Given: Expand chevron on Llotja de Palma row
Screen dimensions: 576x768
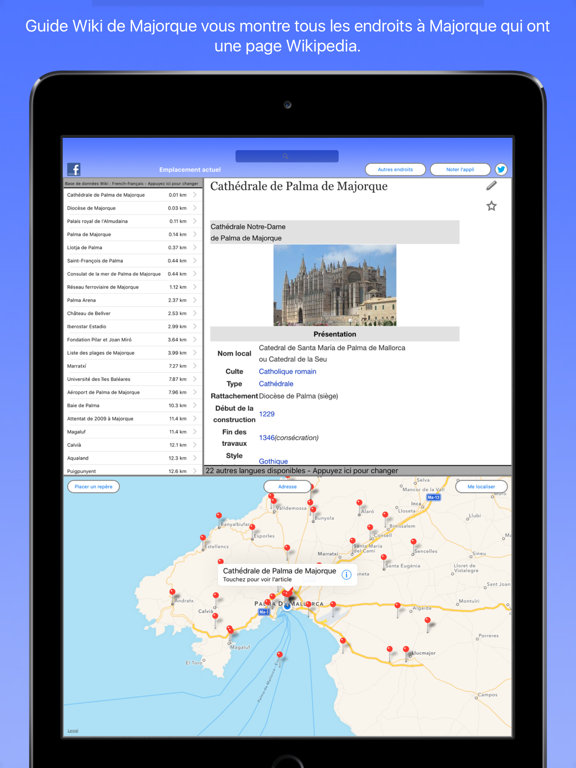Looking at the screenshot, I should pos(195,248).
